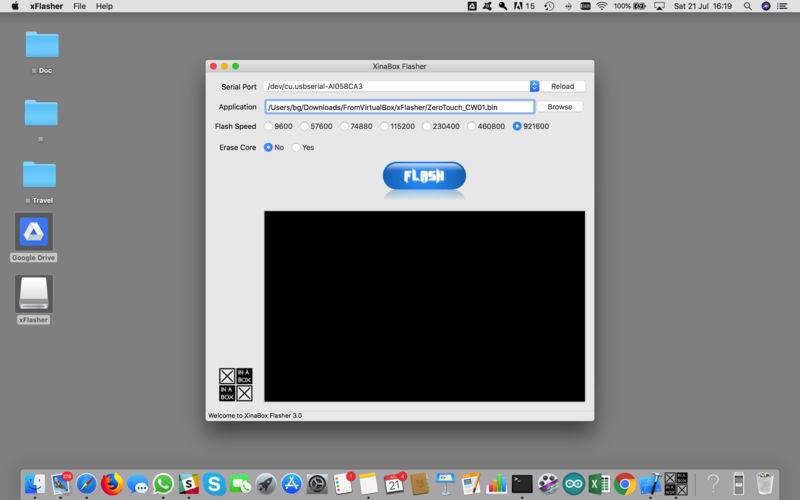The height and width of the screenshot is (500, 800).
Task: Open Keynote from the dock
Action: [x=445, y=484]
